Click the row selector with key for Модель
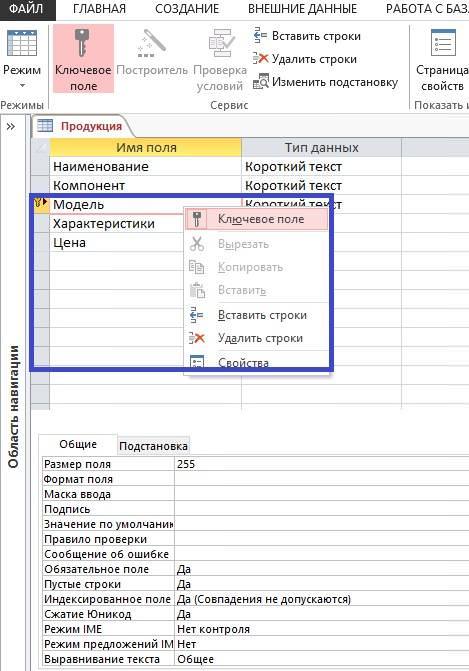Screen dimensions: 469x671 41,205
